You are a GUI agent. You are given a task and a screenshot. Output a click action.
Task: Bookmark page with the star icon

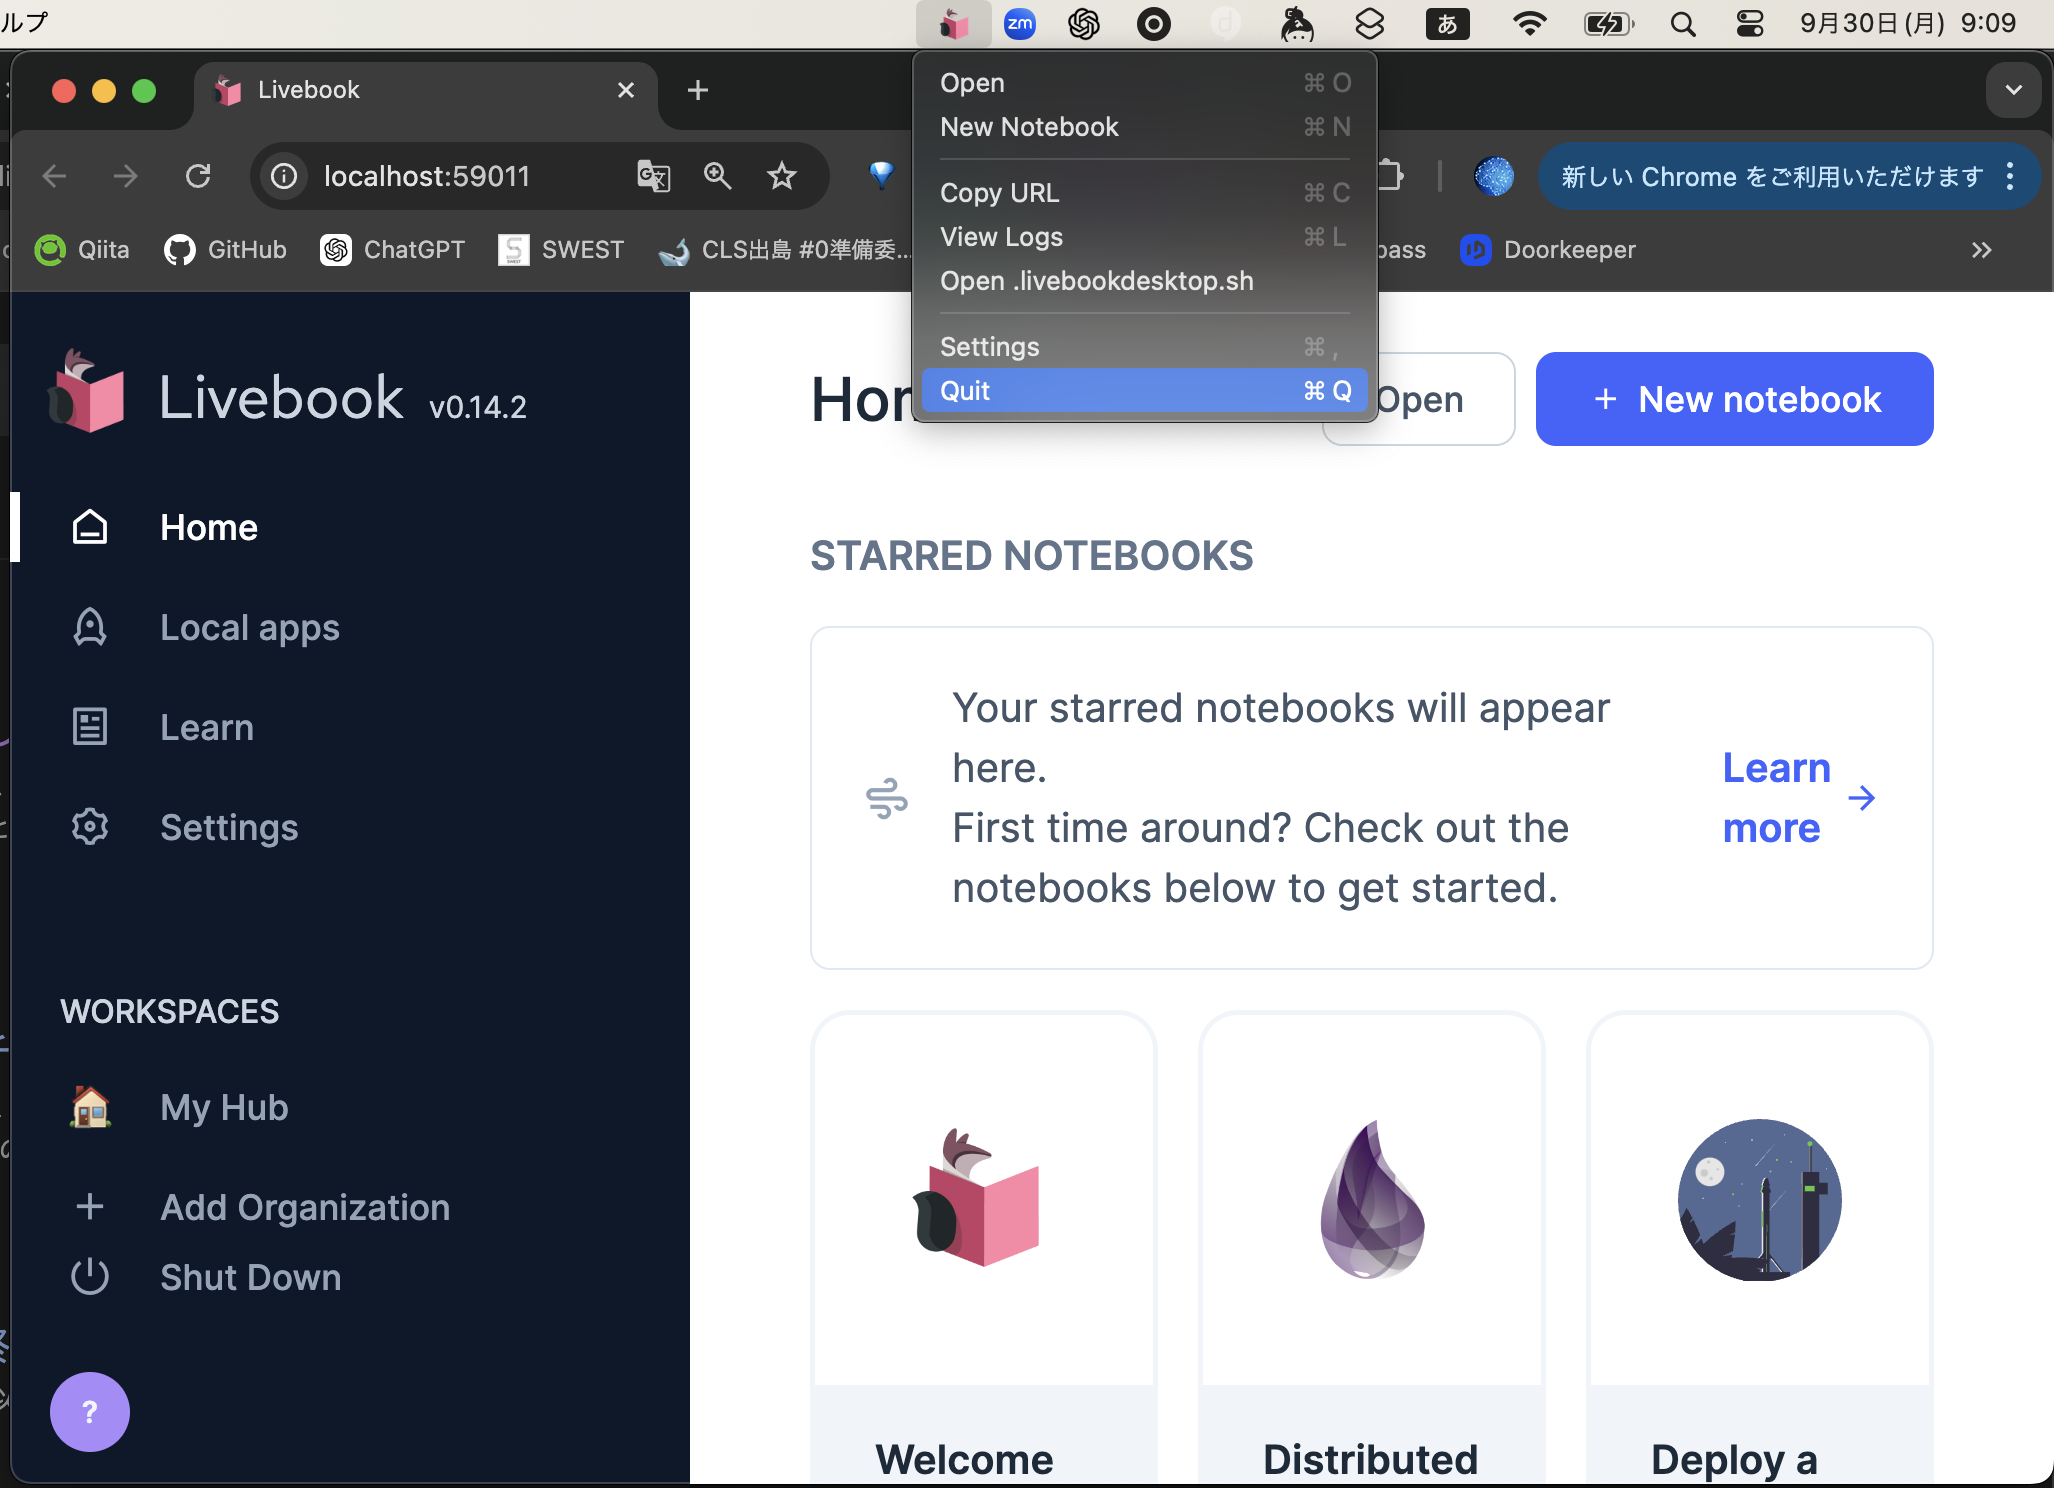[781, 177]
